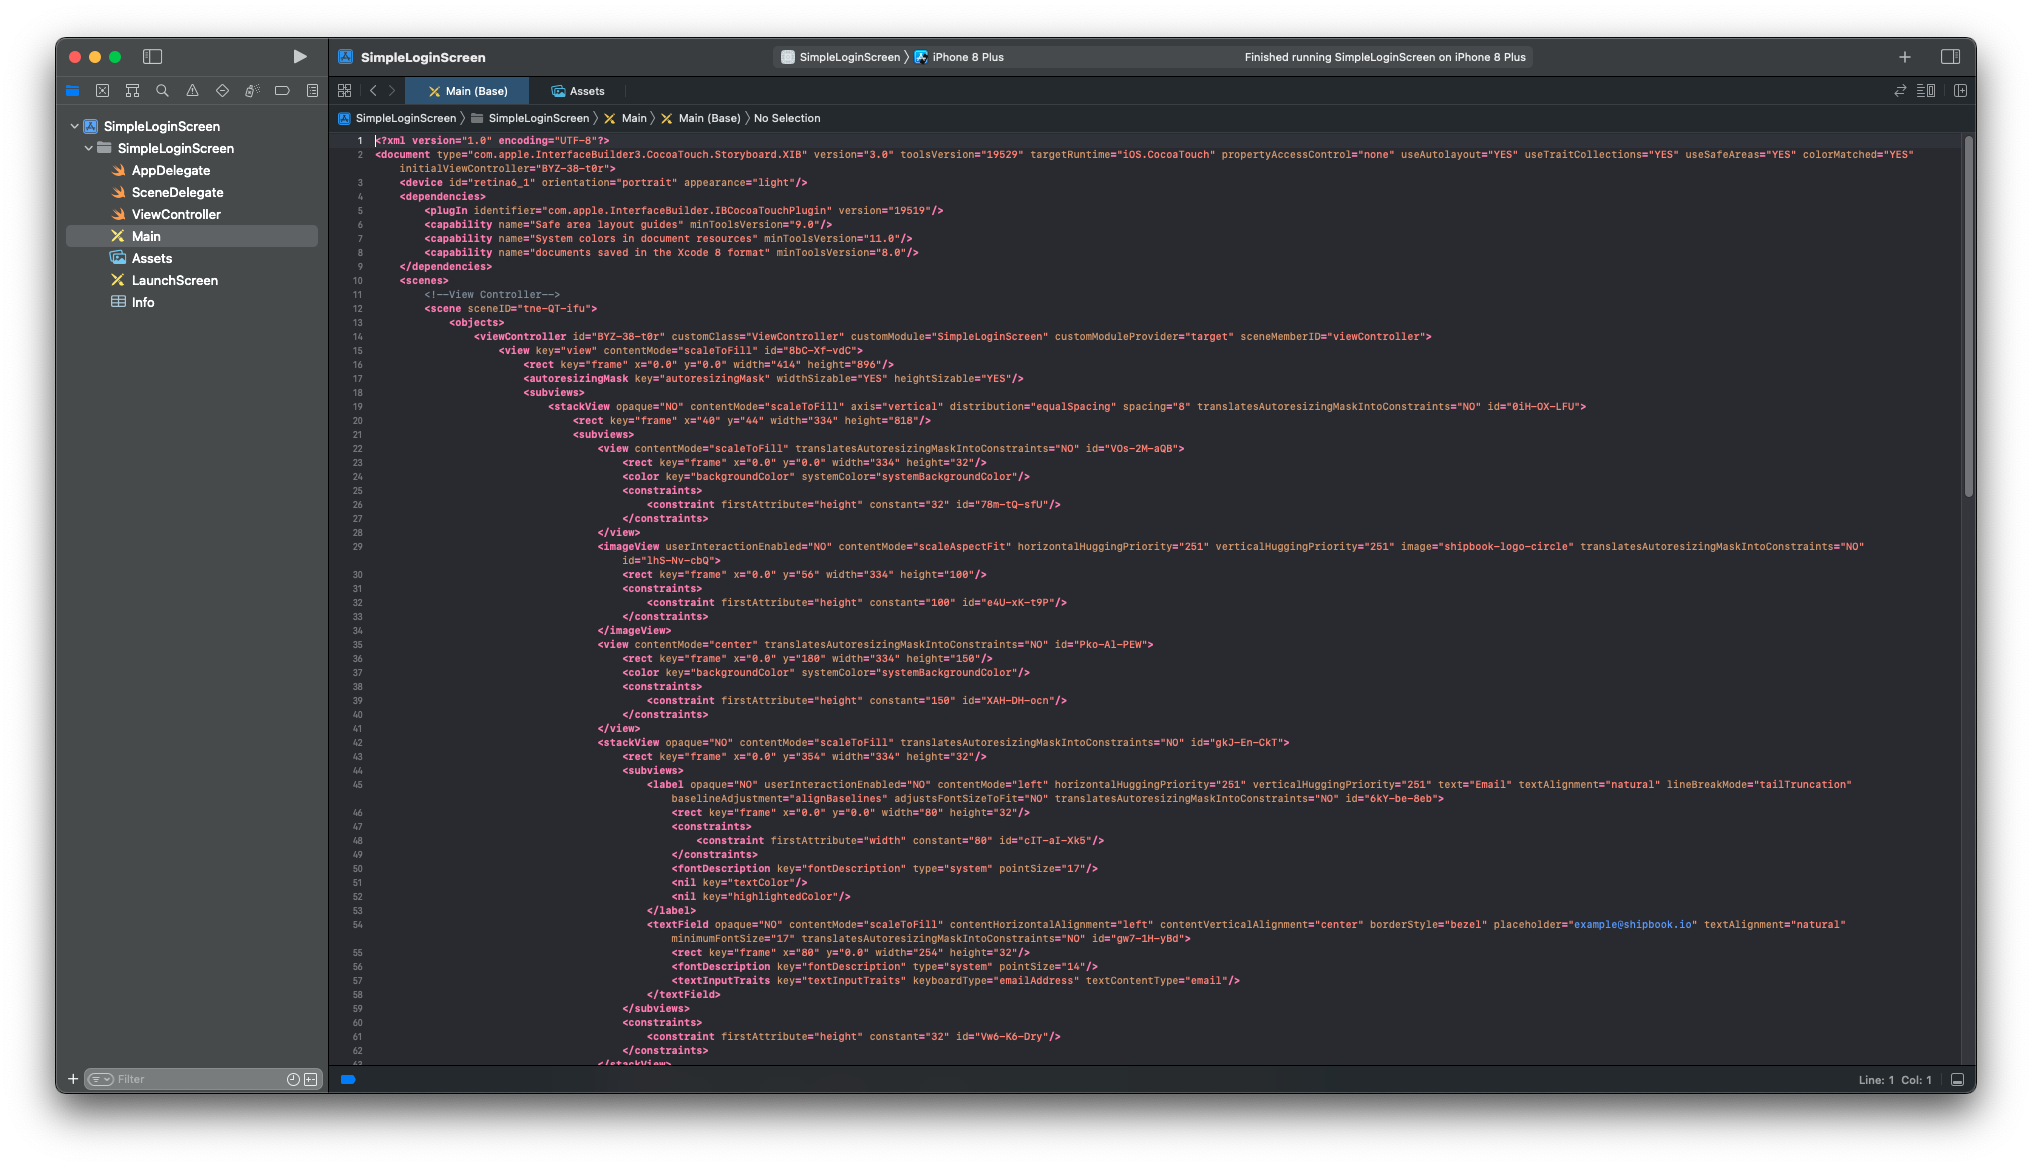
Task: Open the Report navigator list icon
Action: [312, 90]
